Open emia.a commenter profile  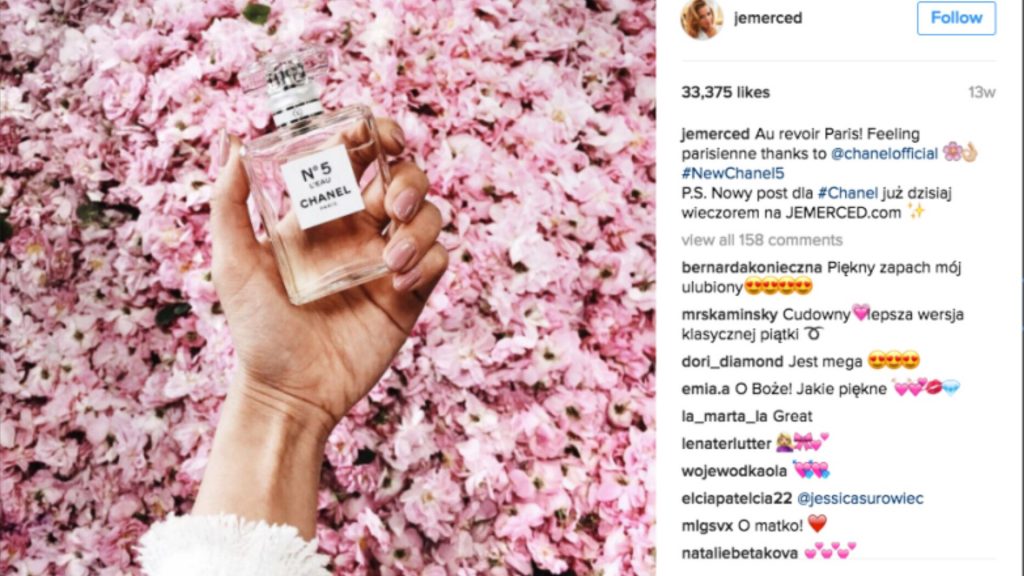[705, 389]
